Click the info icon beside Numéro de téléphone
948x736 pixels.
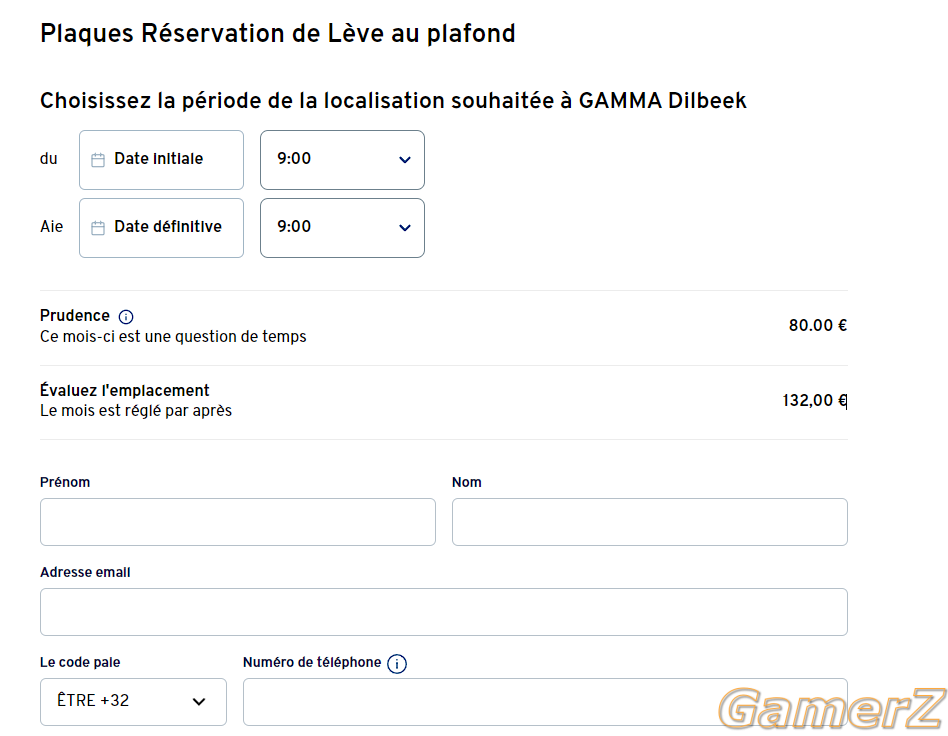coord(397,663)
